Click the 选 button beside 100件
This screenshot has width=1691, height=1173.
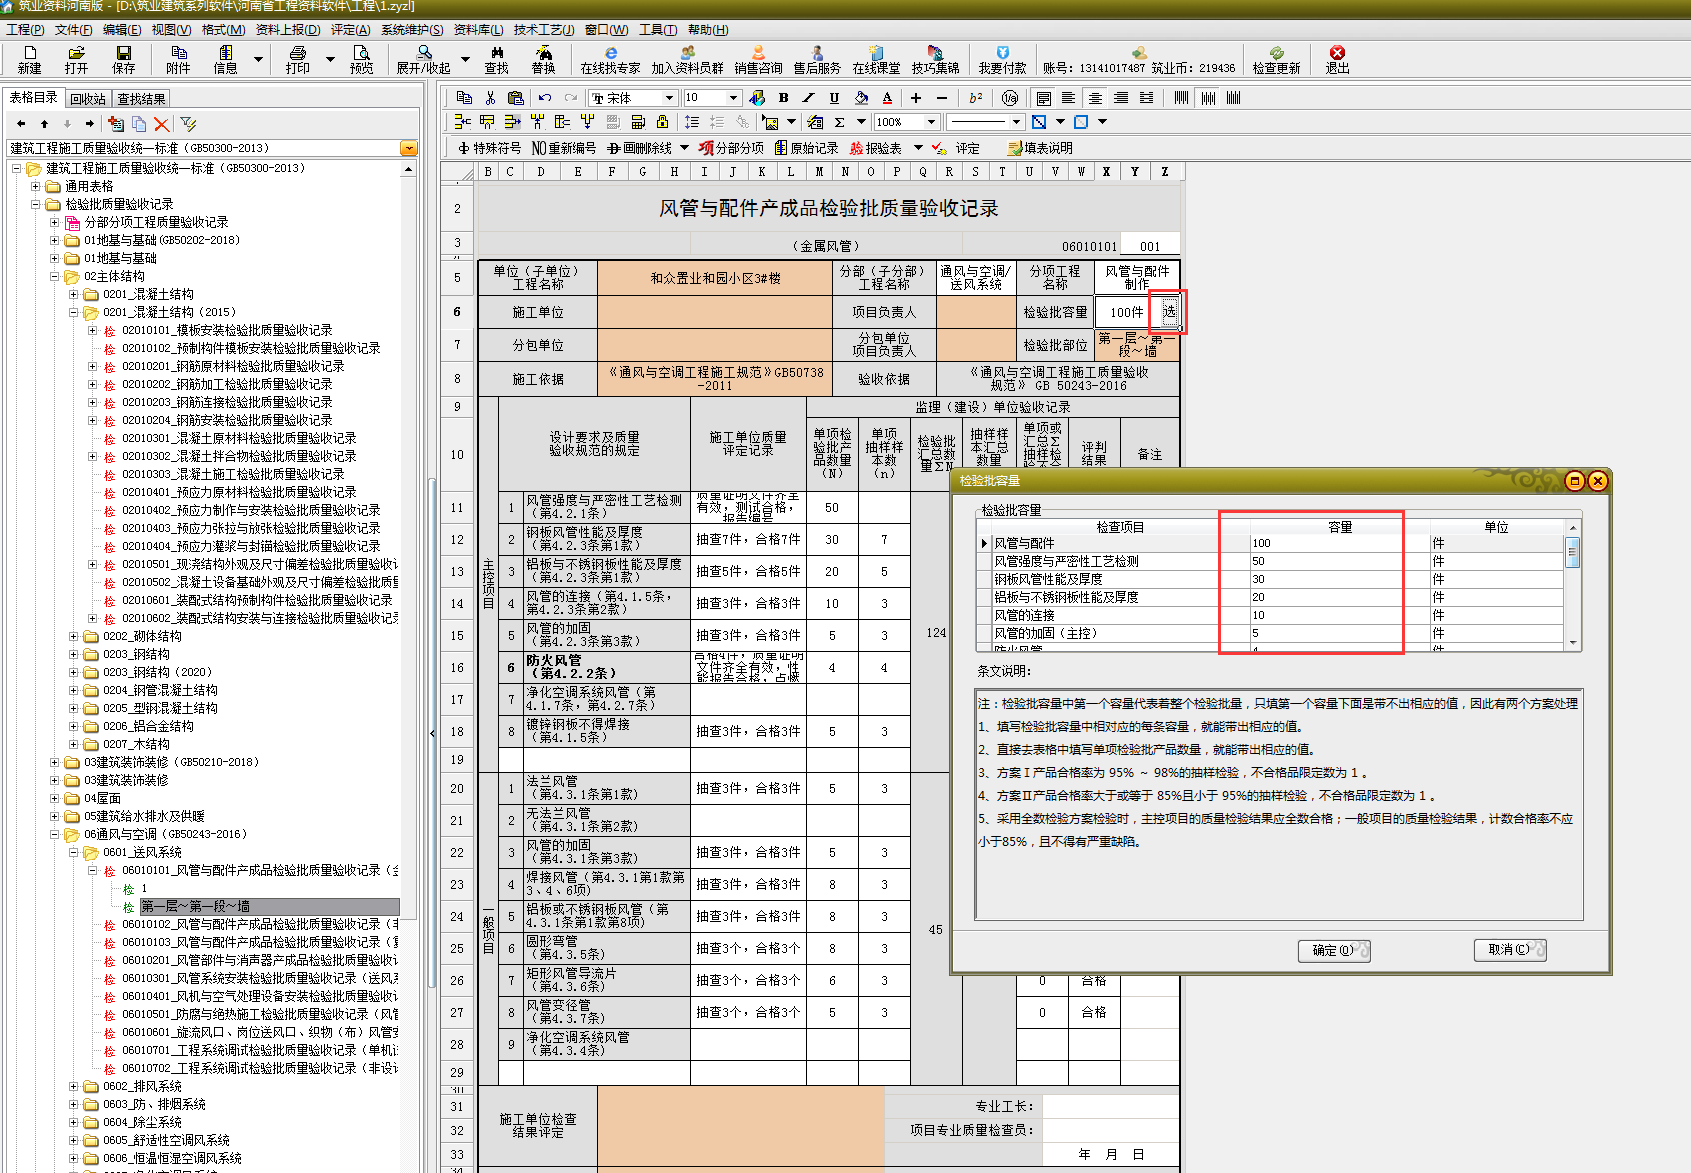coord(1168,312)
